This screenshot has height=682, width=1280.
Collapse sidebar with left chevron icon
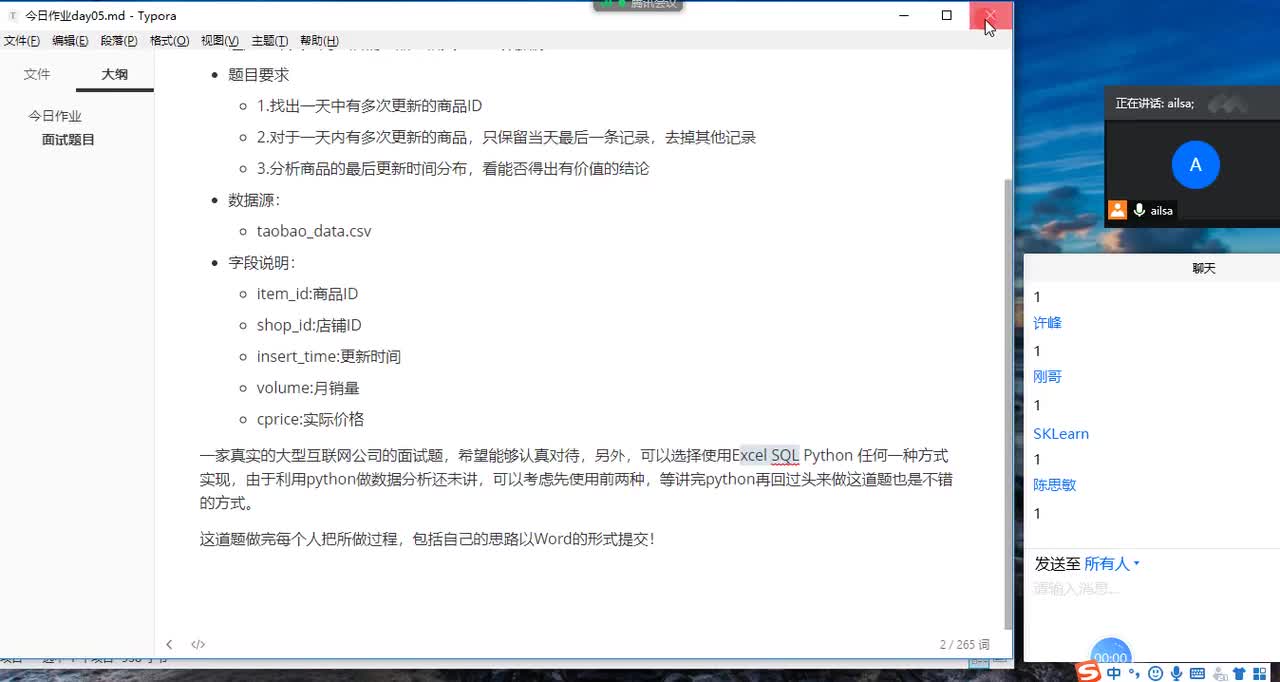pyautogui.click(x=169, y=645)
